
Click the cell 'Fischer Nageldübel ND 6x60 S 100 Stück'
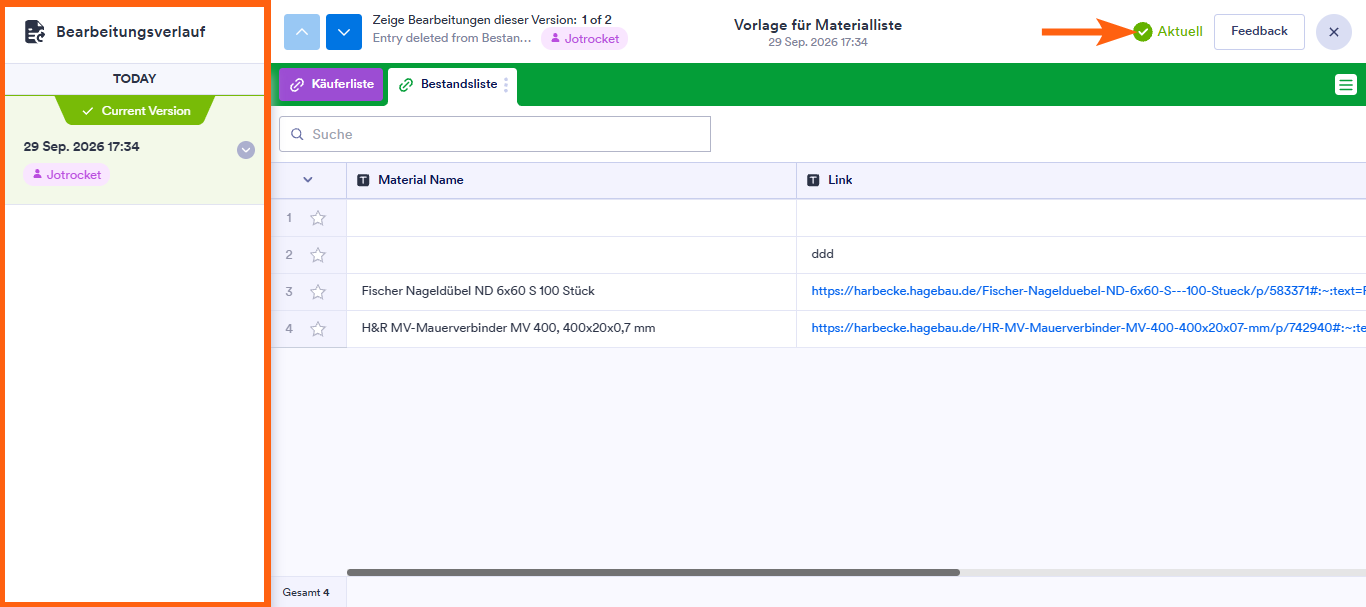[x=571, y=292]
